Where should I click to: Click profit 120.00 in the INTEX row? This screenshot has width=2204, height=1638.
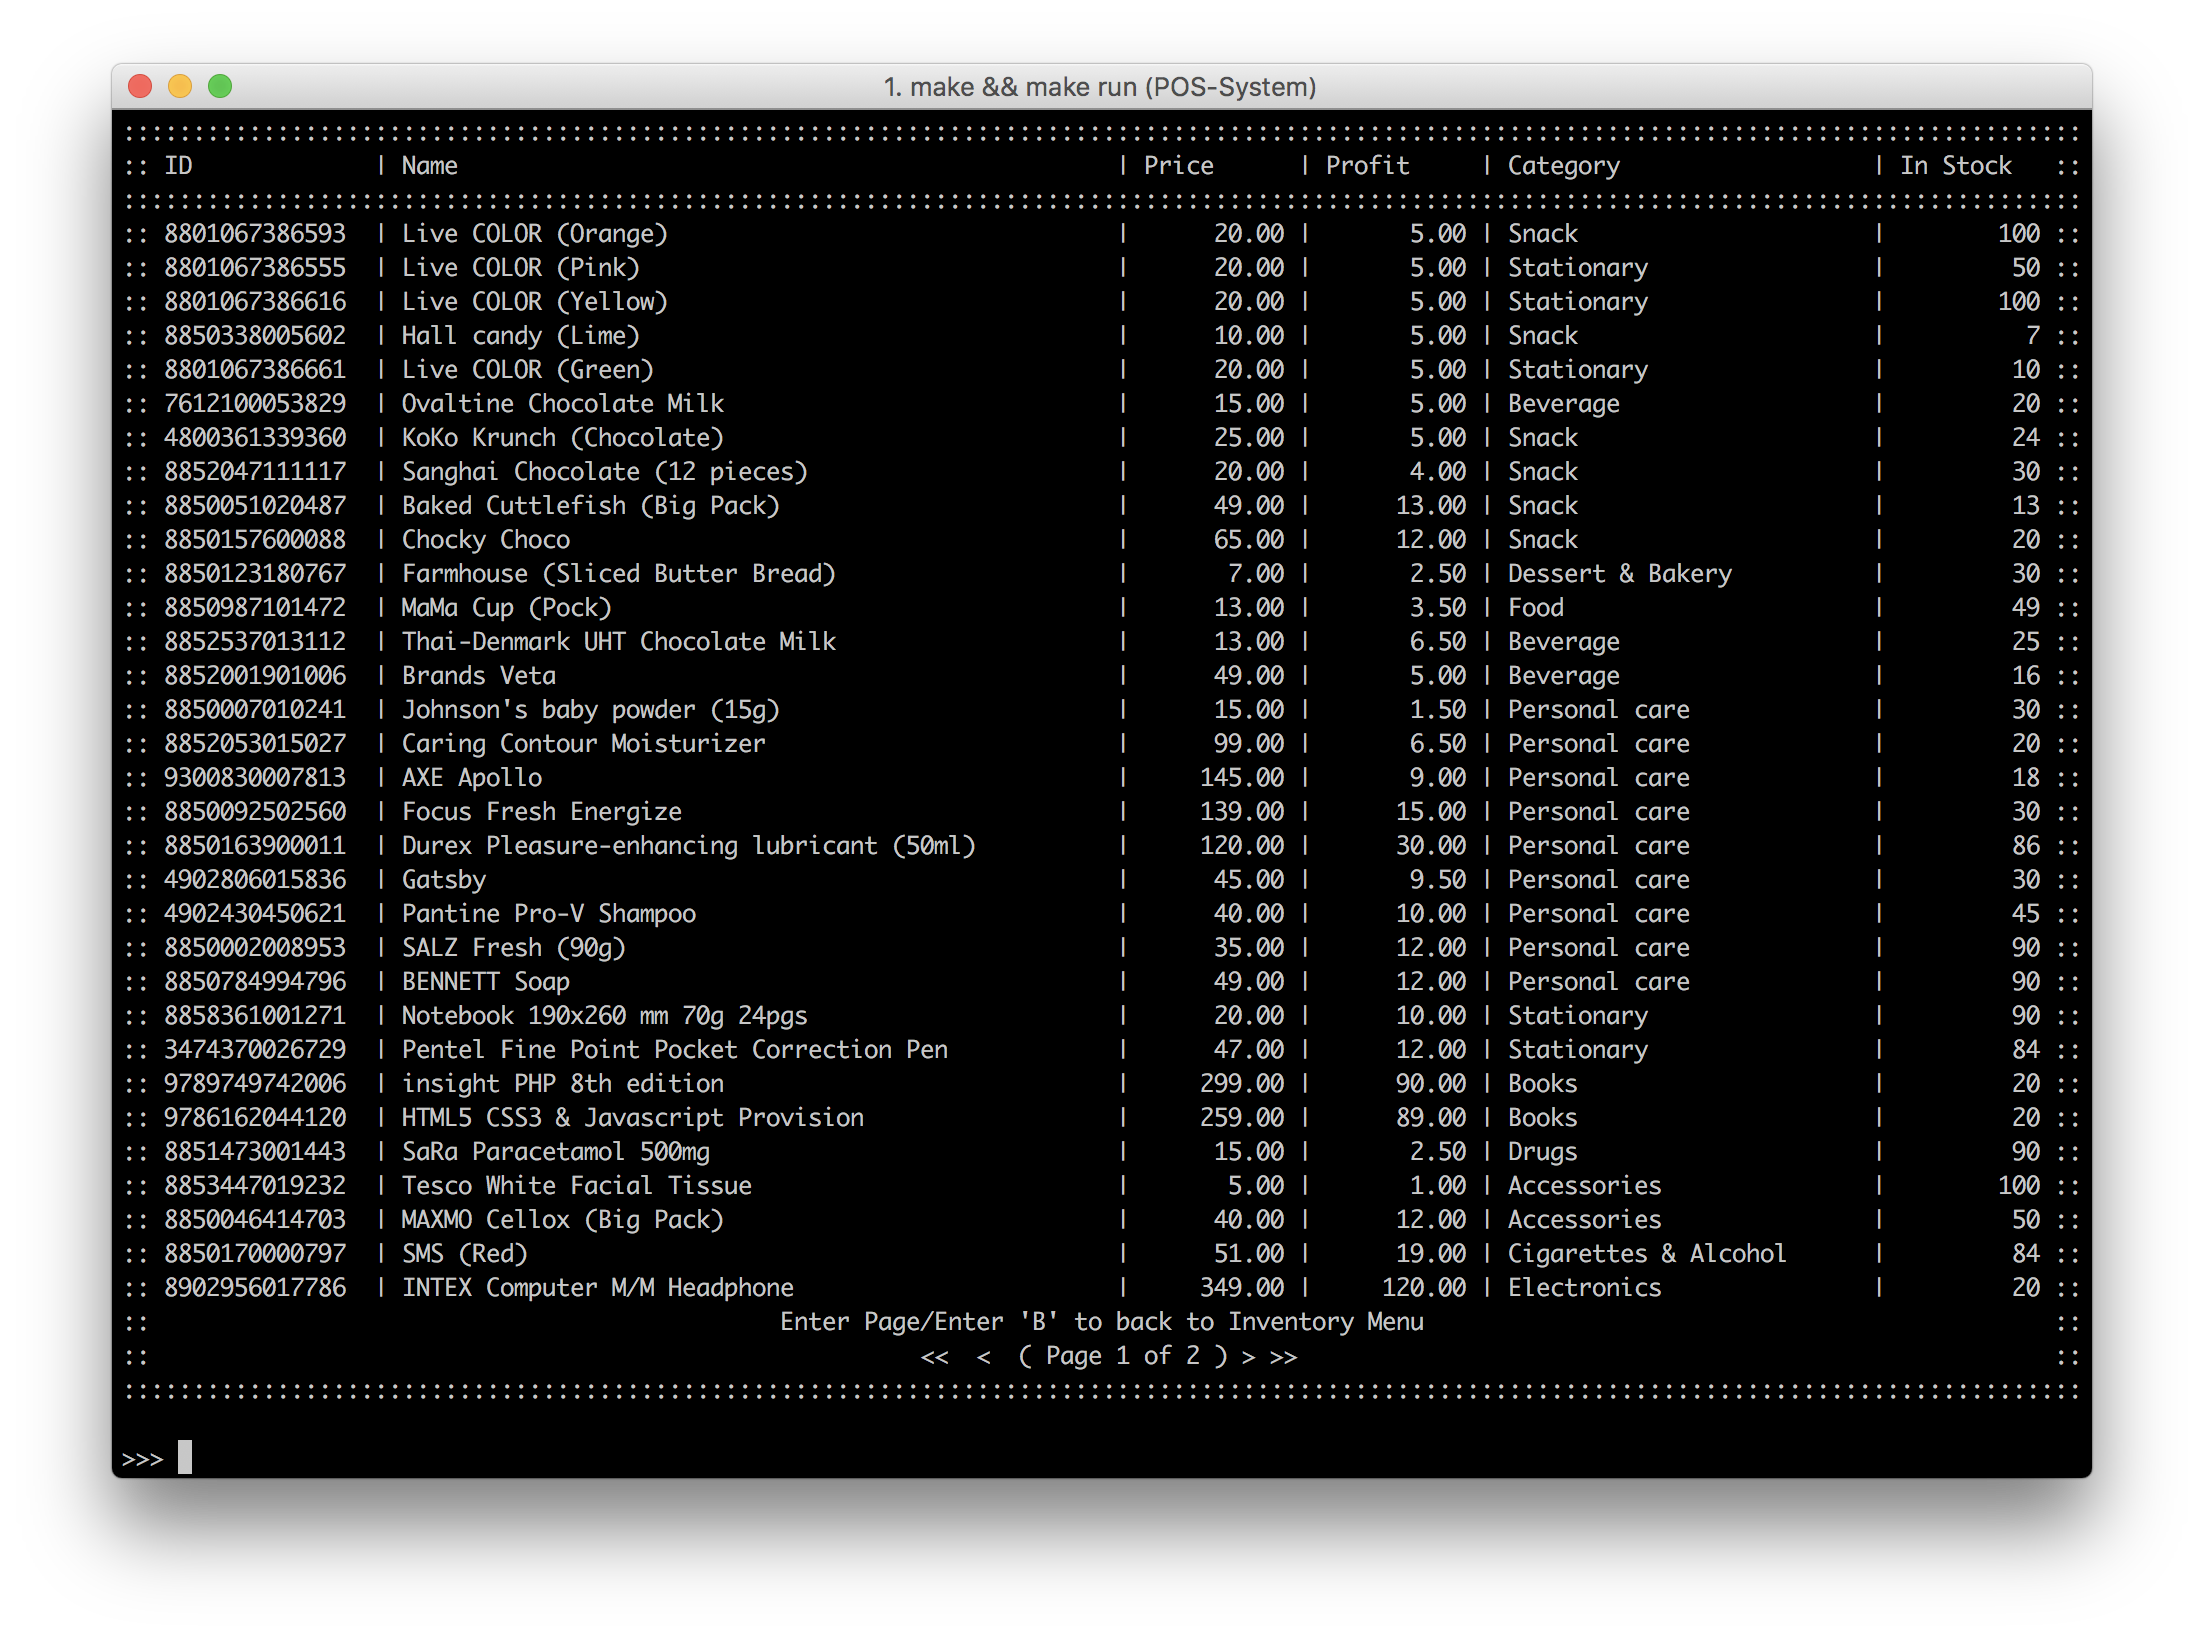[1424, 1288]
